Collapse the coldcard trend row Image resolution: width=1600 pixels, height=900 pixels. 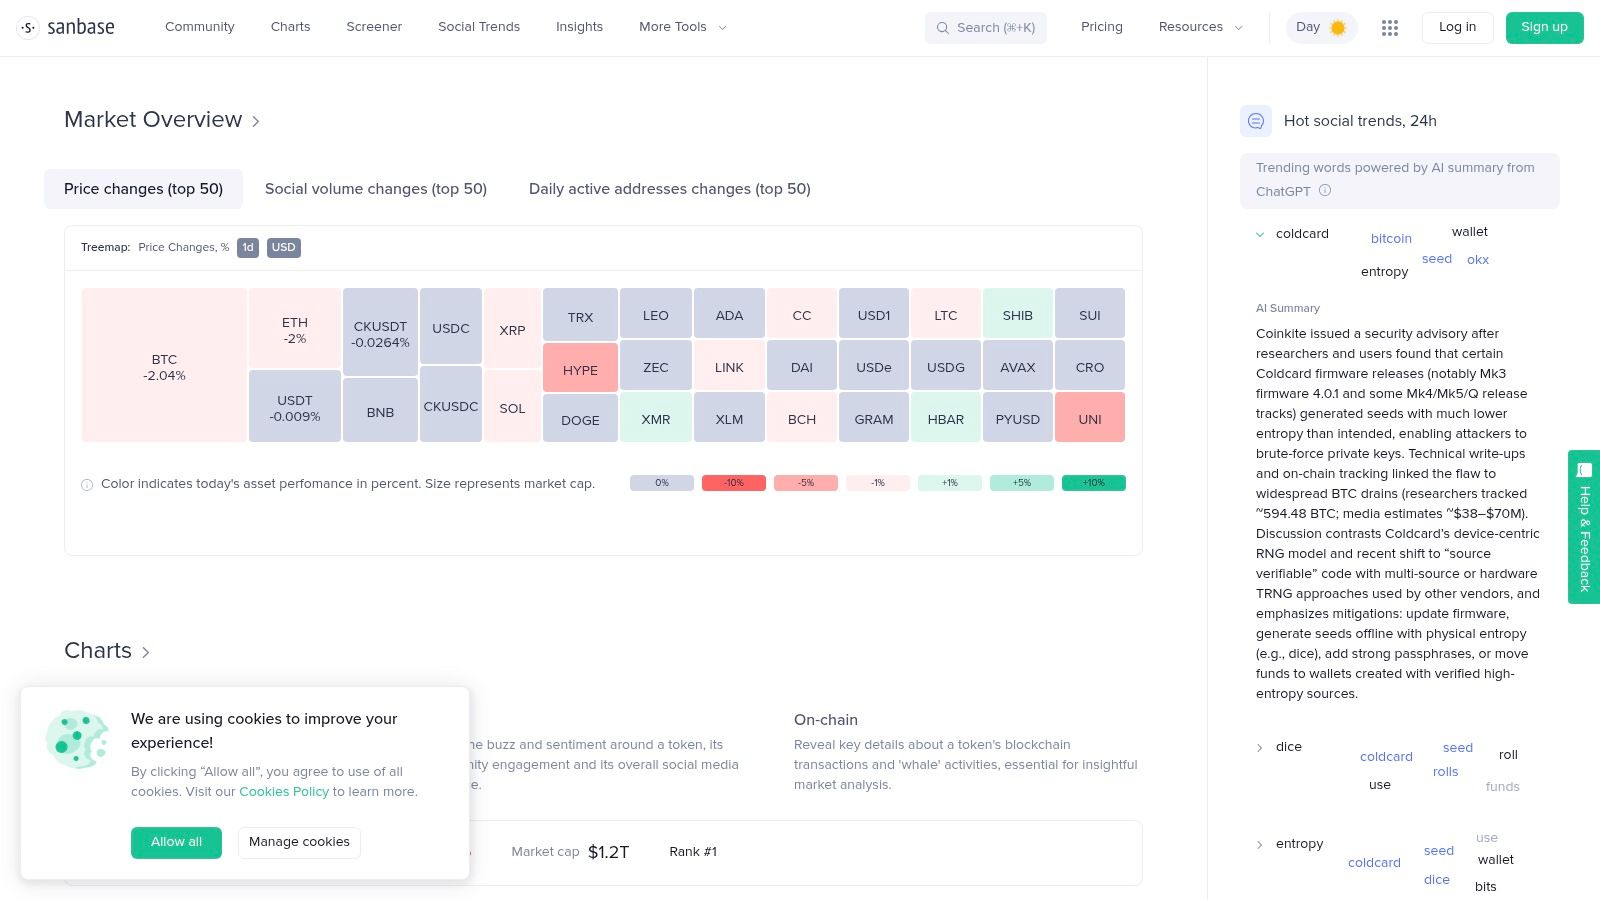[x=1260, y=234]
